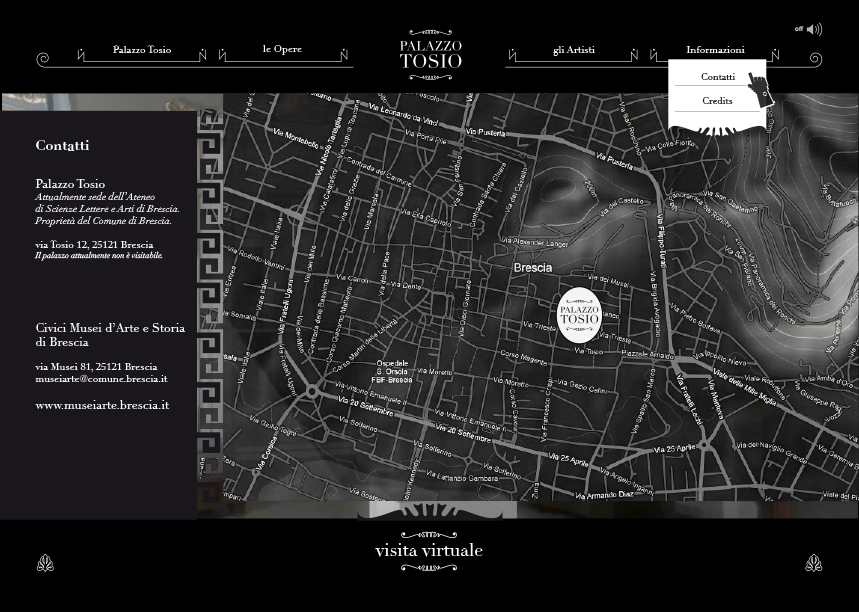This screenshot has width=859, height=612.
Task: Click the Via Leonardo da Vinci label
Action: point(403,115)
